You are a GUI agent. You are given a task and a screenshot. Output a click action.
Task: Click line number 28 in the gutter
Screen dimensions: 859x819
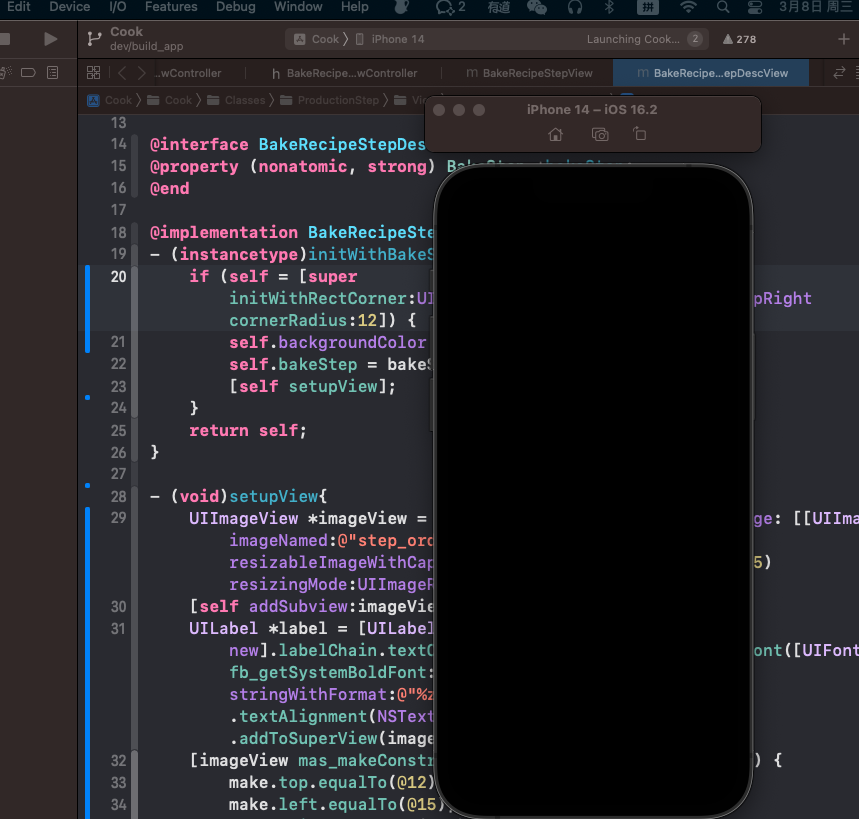point(118,496)
